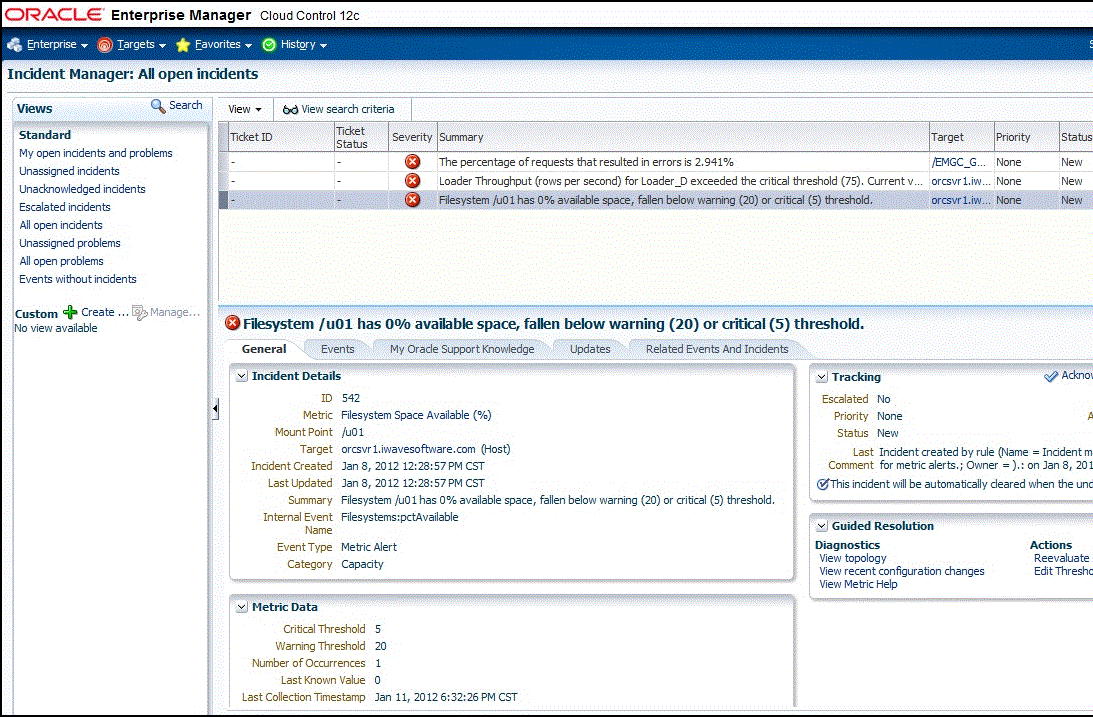Collapse the Views side panel with splitter arrow
The image size is (1093, 717).
pos(215,409)
